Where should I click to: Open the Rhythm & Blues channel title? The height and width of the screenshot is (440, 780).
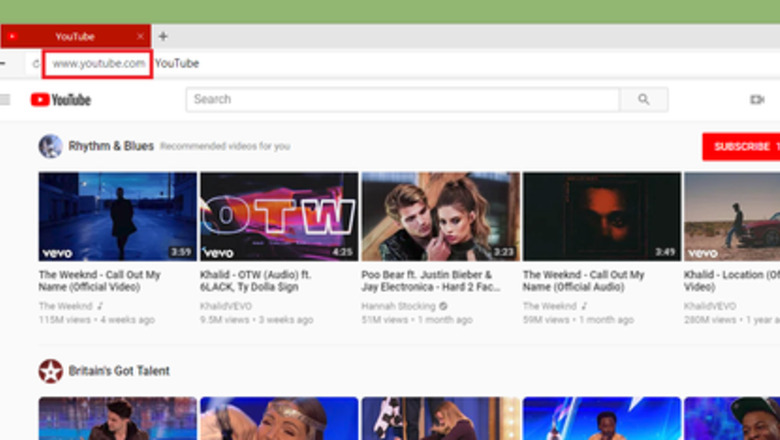tap(111, 146)
